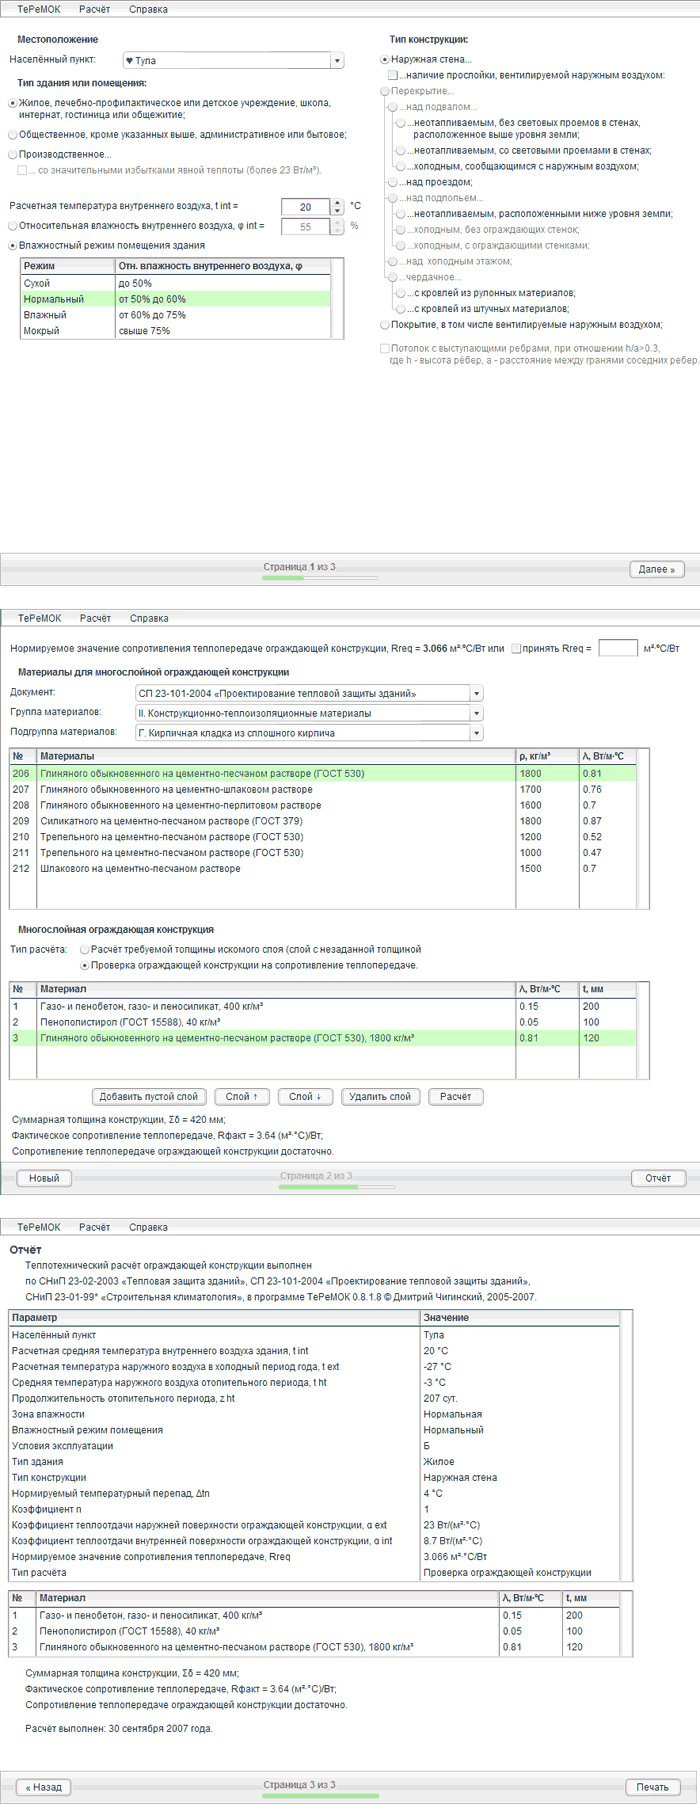Select material row 208 цементно-перлитовом растворе
The image size is (700, 1804).
(x=323, y=805)
